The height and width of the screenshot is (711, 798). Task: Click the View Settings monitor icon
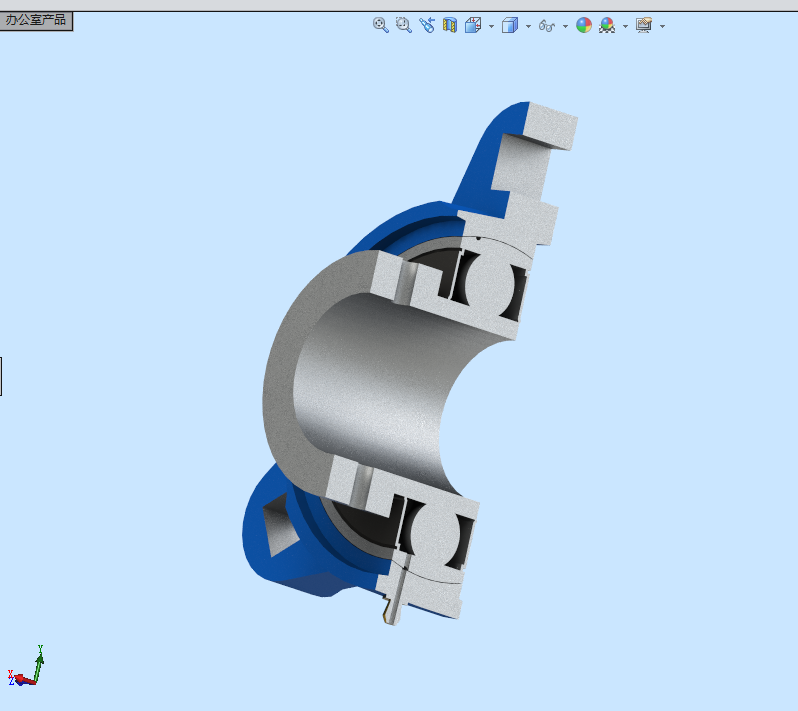coord(644,25)
